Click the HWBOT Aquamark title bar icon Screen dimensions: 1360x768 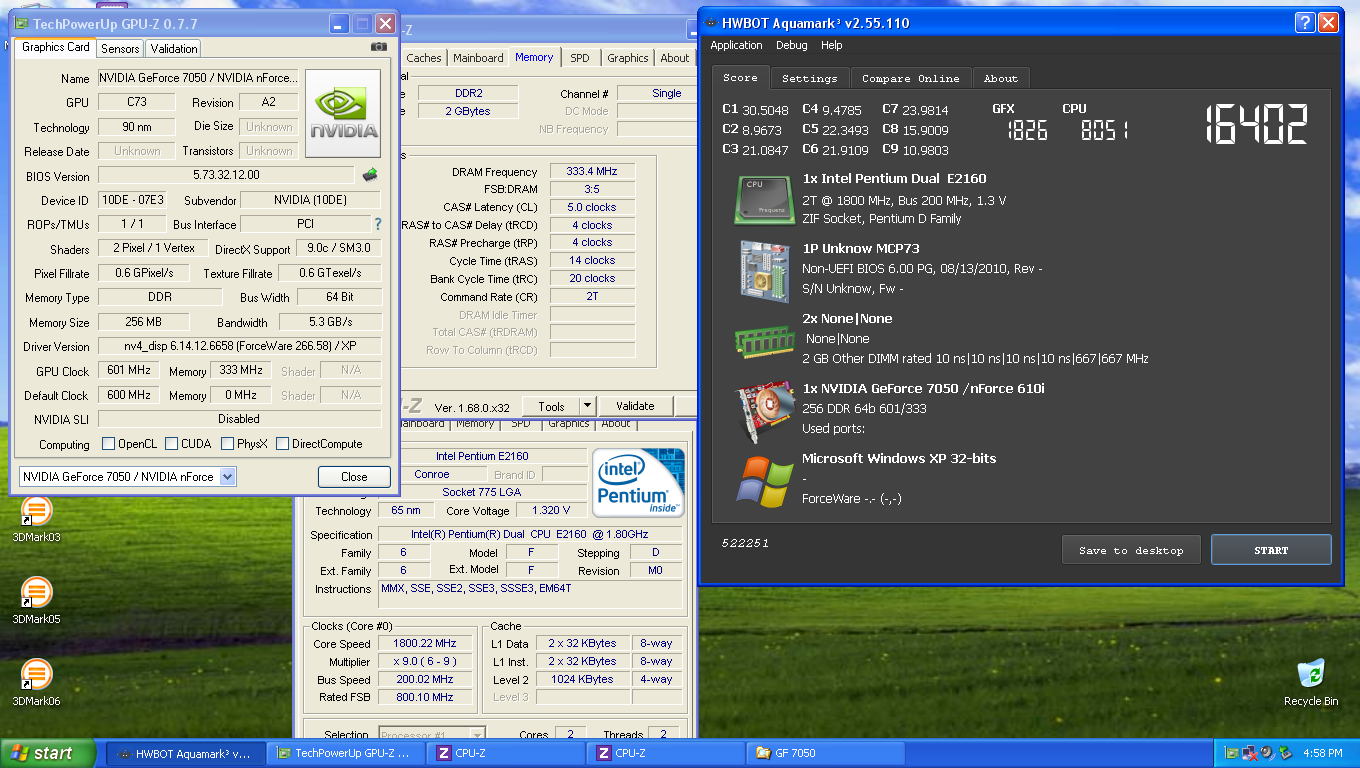[711, 23]
